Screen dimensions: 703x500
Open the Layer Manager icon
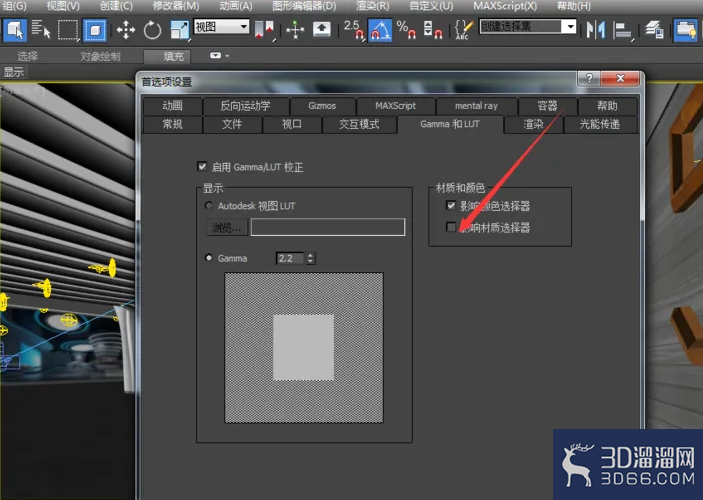(655, 30)
